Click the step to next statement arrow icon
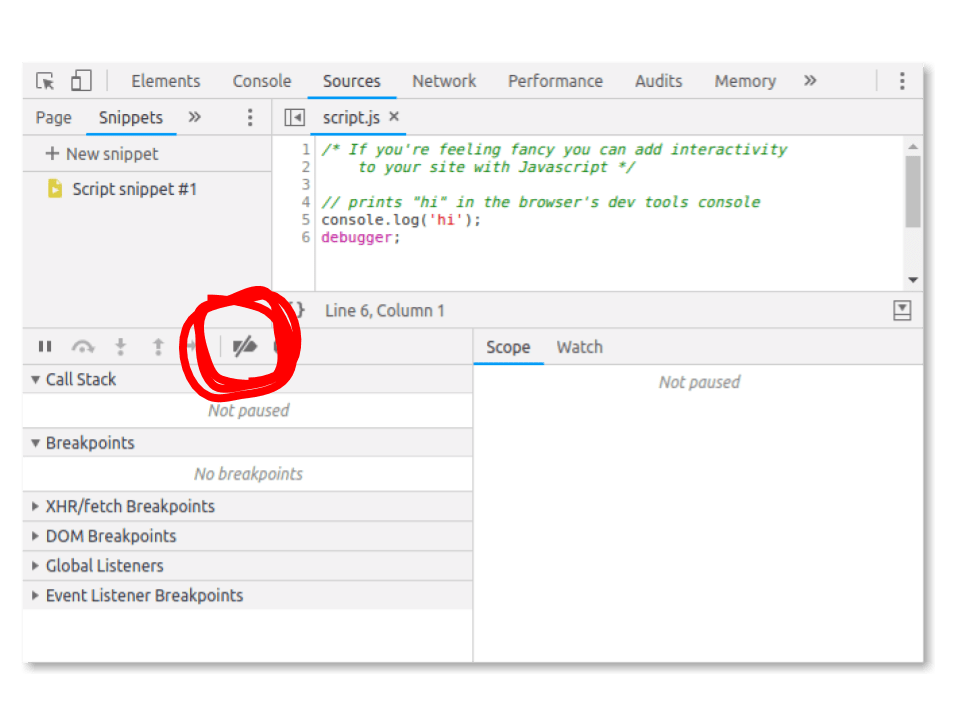The height and width of the screenshot is (720, 960). coord(193,346)
